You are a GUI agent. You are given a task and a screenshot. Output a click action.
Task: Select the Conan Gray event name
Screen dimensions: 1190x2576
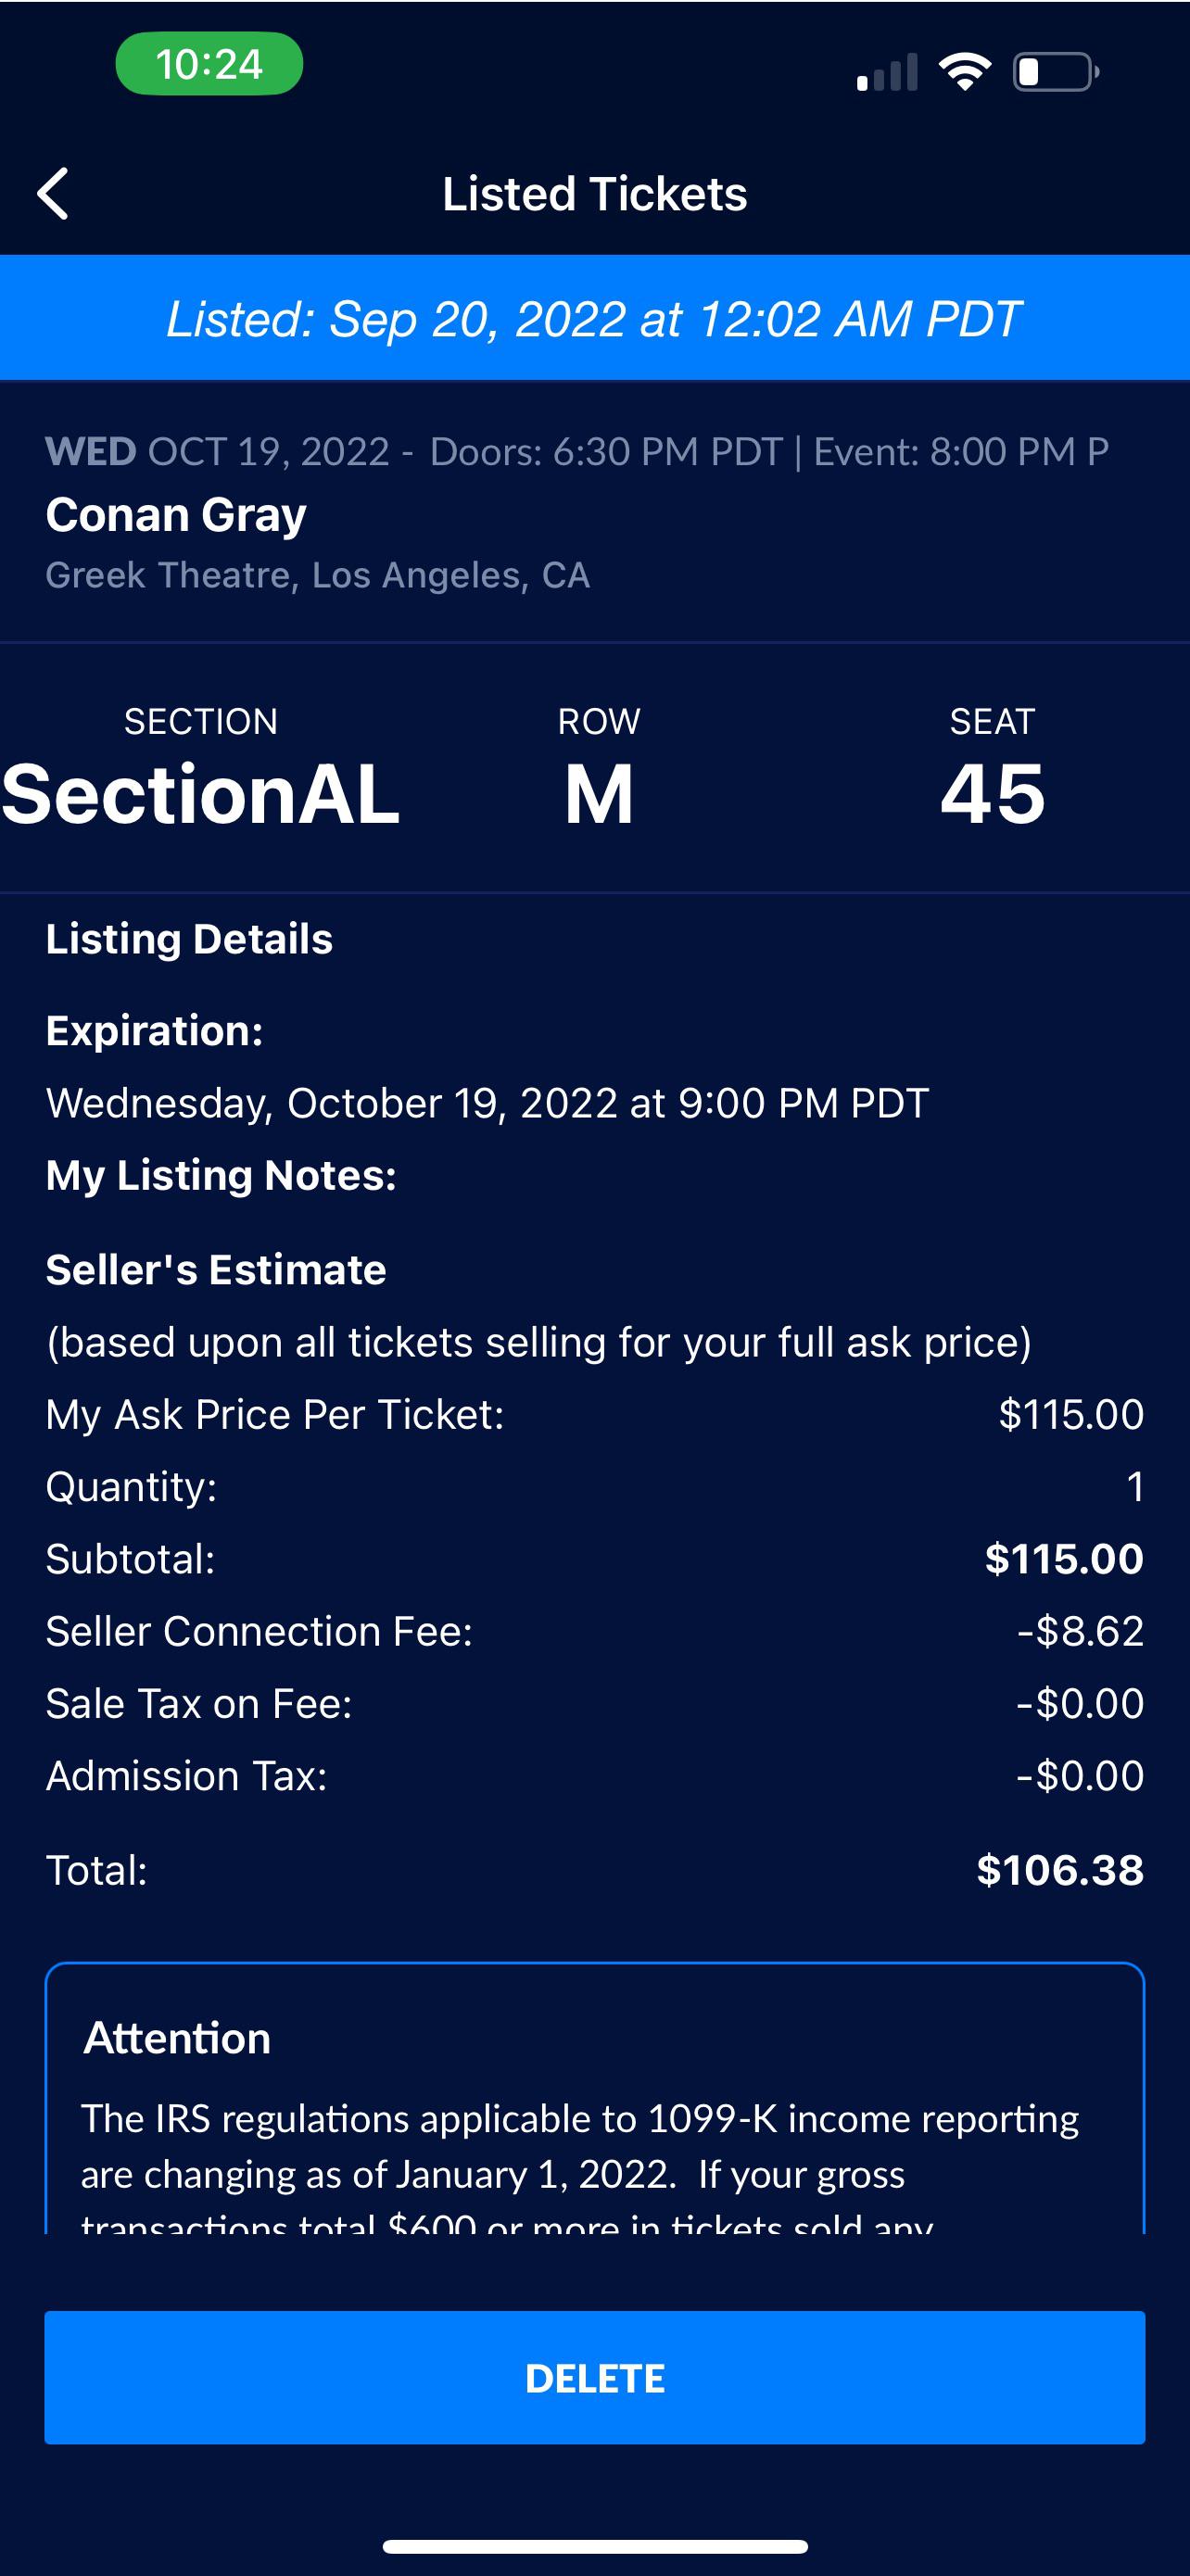[x=177, y=515]
